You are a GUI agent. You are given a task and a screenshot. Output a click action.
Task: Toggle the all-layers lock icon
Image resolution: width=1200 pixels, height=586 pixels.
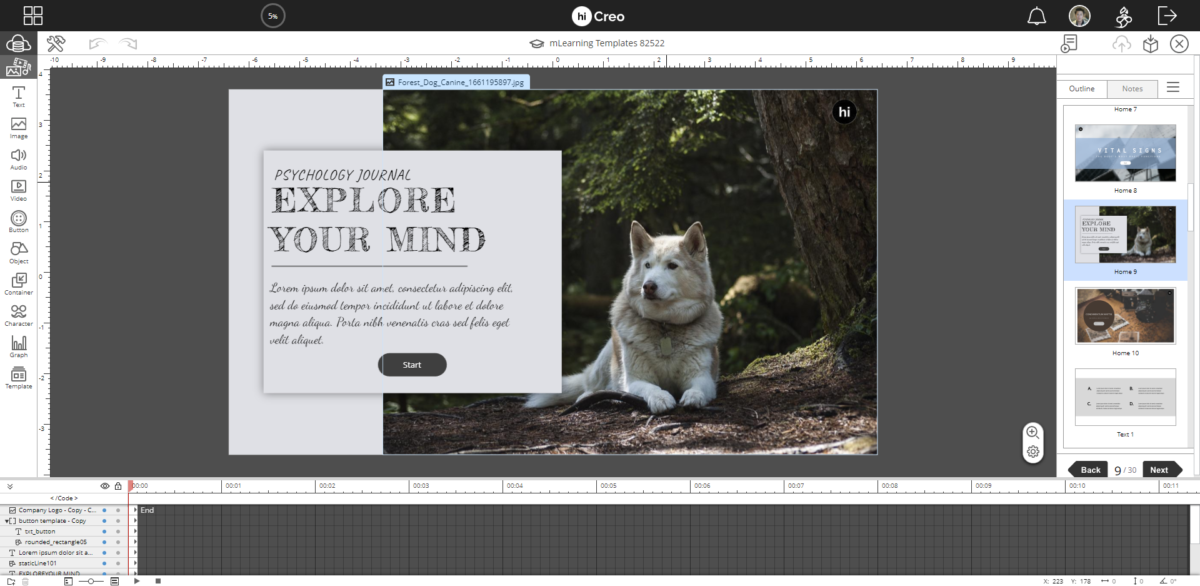pyautogui.click(x=118, y=486)
